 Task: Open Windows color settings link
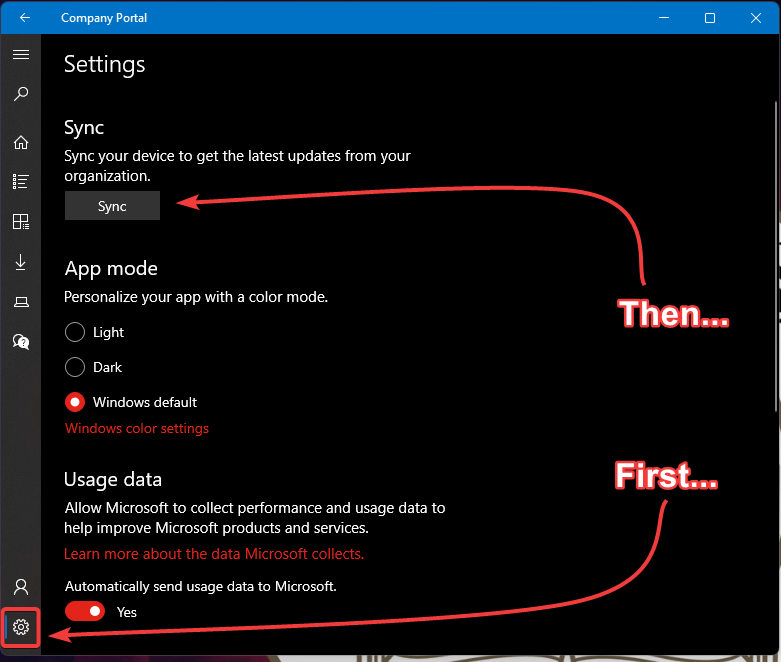tap(137, 428)
